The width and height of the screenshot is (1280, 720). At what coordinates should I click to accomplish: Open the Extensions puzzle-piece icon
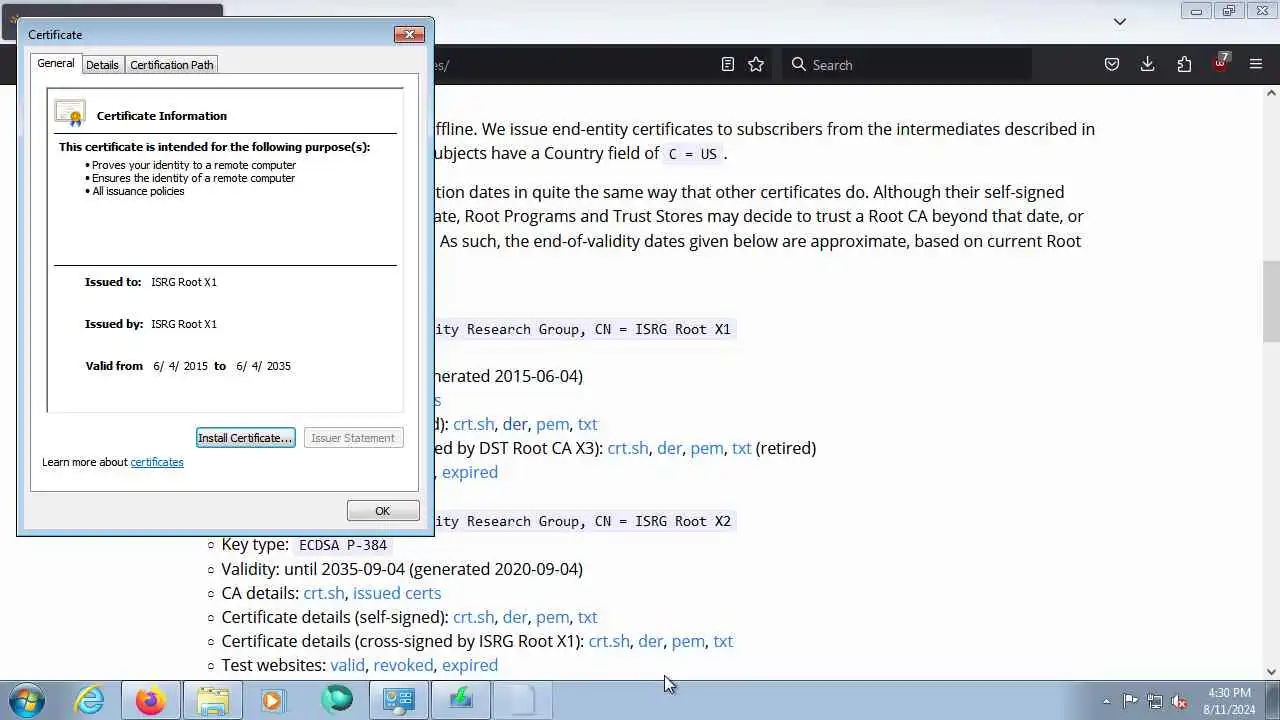(x=1184, y=64)
